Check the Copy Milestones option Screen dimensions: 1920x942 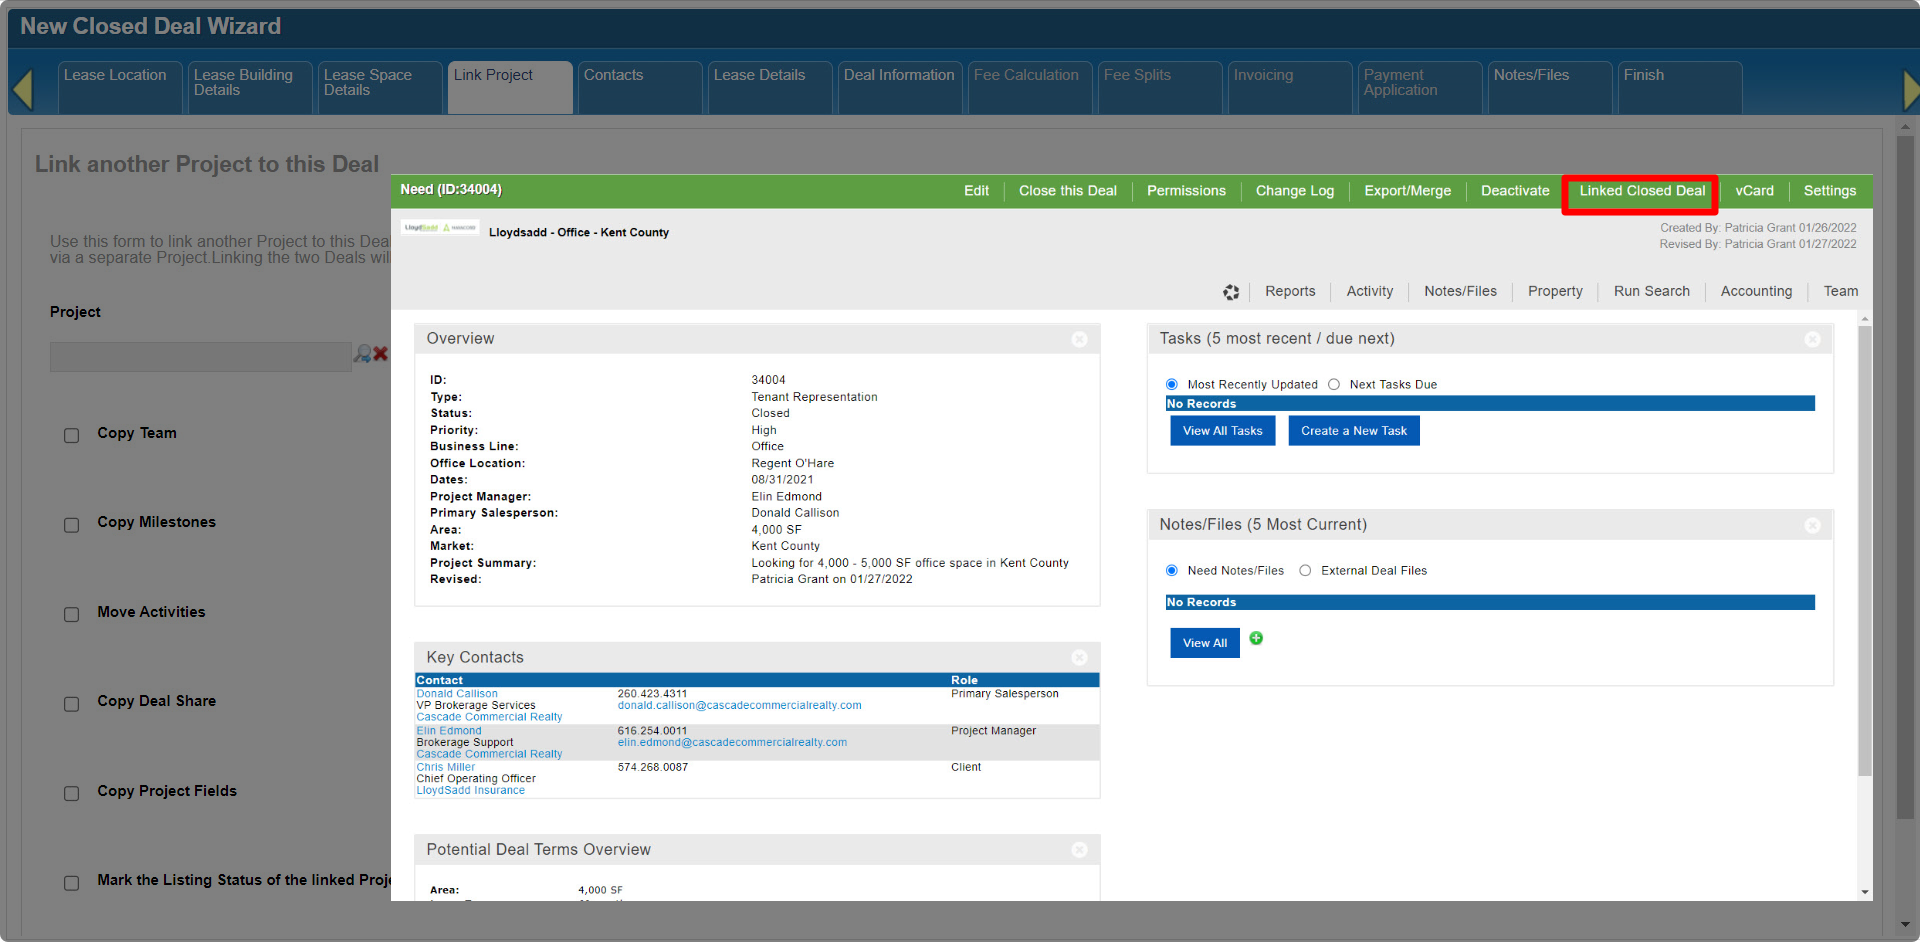(x=72, y=525)
